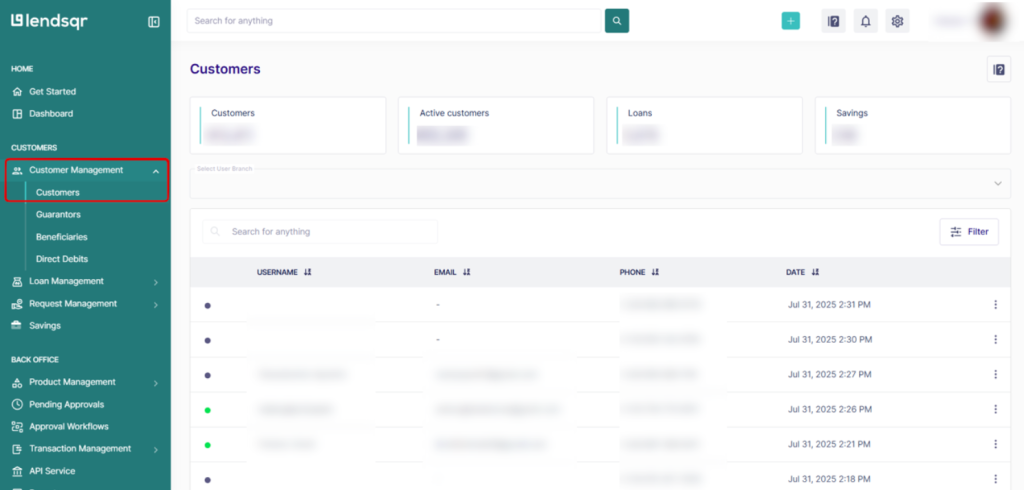Click date Jul 31, 2025 2:21 PM
Image resolution: width=1024 pixels, height=490 pixels.
tap(829, 444)
